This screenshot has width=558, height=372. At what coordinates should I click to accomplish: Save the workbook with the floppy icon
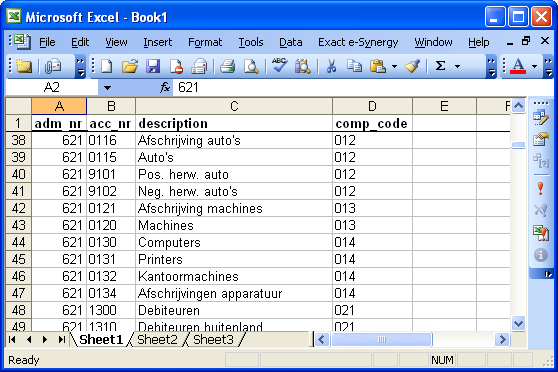pos(153,66)
